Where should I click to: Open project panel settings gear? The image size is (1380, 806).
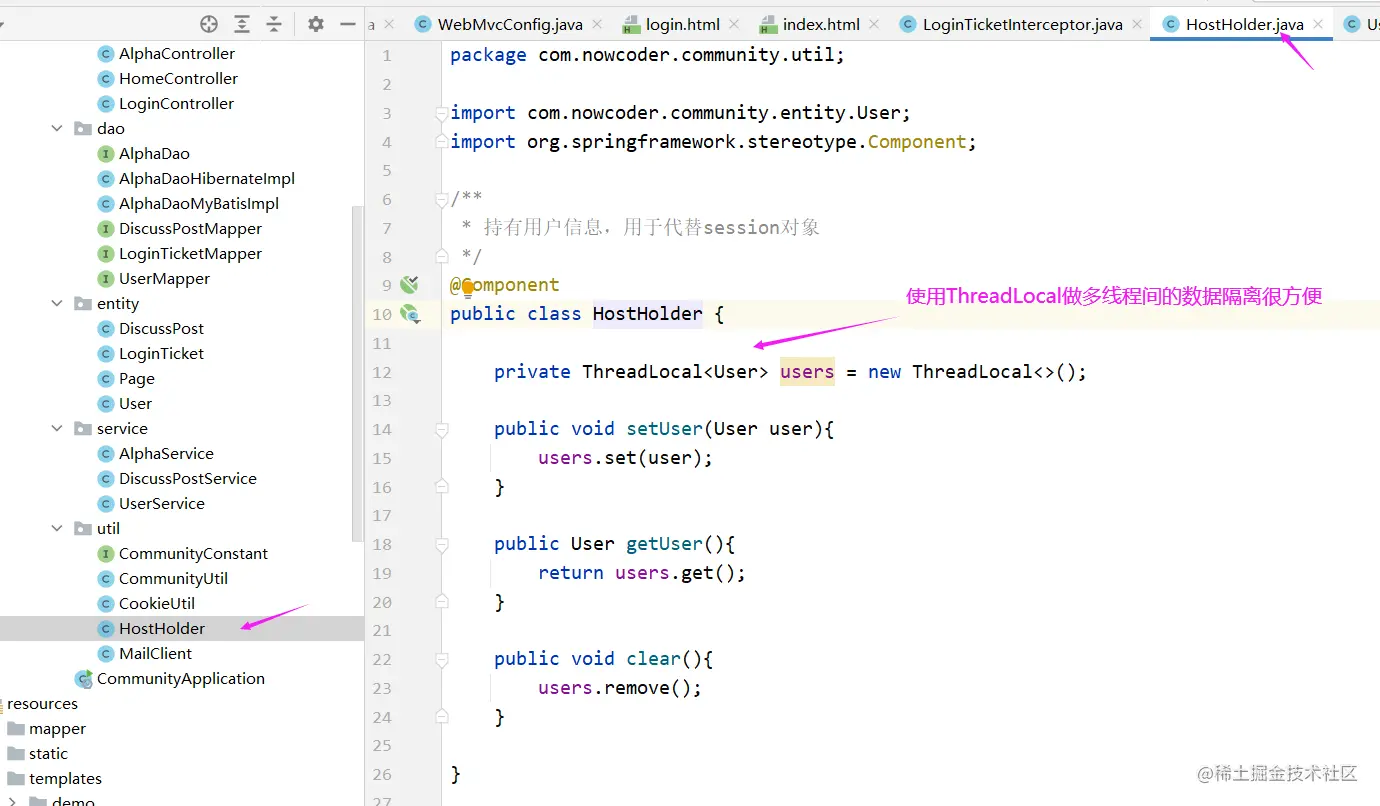pos(316,24)
